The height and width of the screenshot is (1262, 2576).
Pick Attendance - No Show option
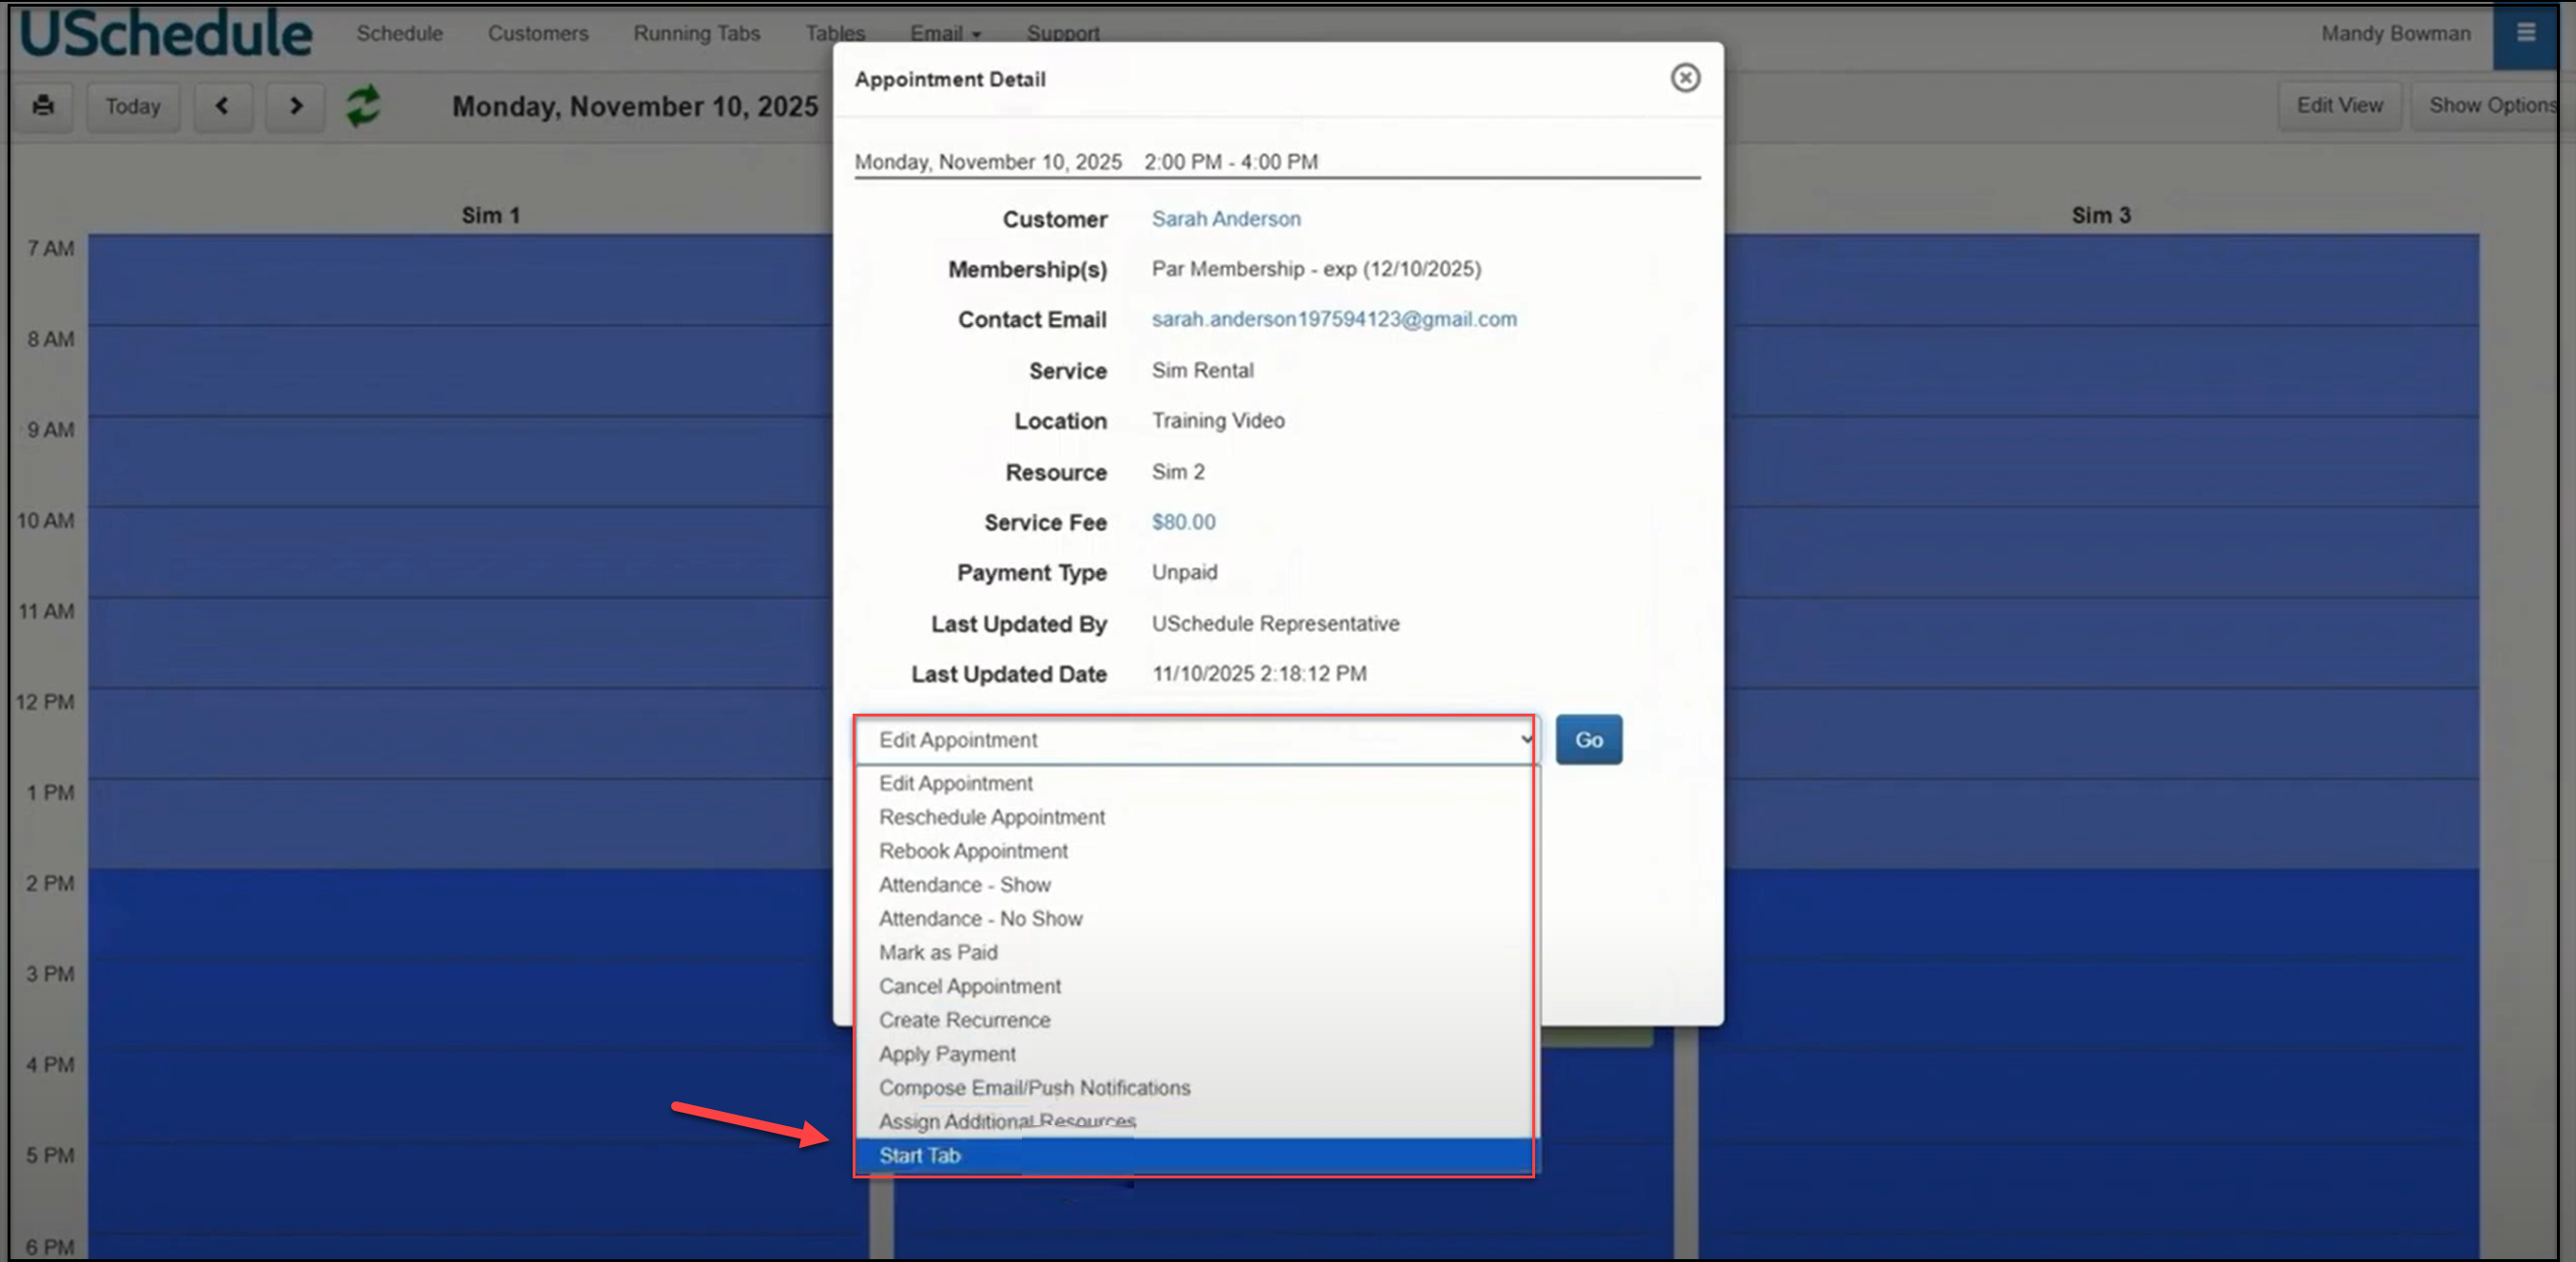click(980, 918)
